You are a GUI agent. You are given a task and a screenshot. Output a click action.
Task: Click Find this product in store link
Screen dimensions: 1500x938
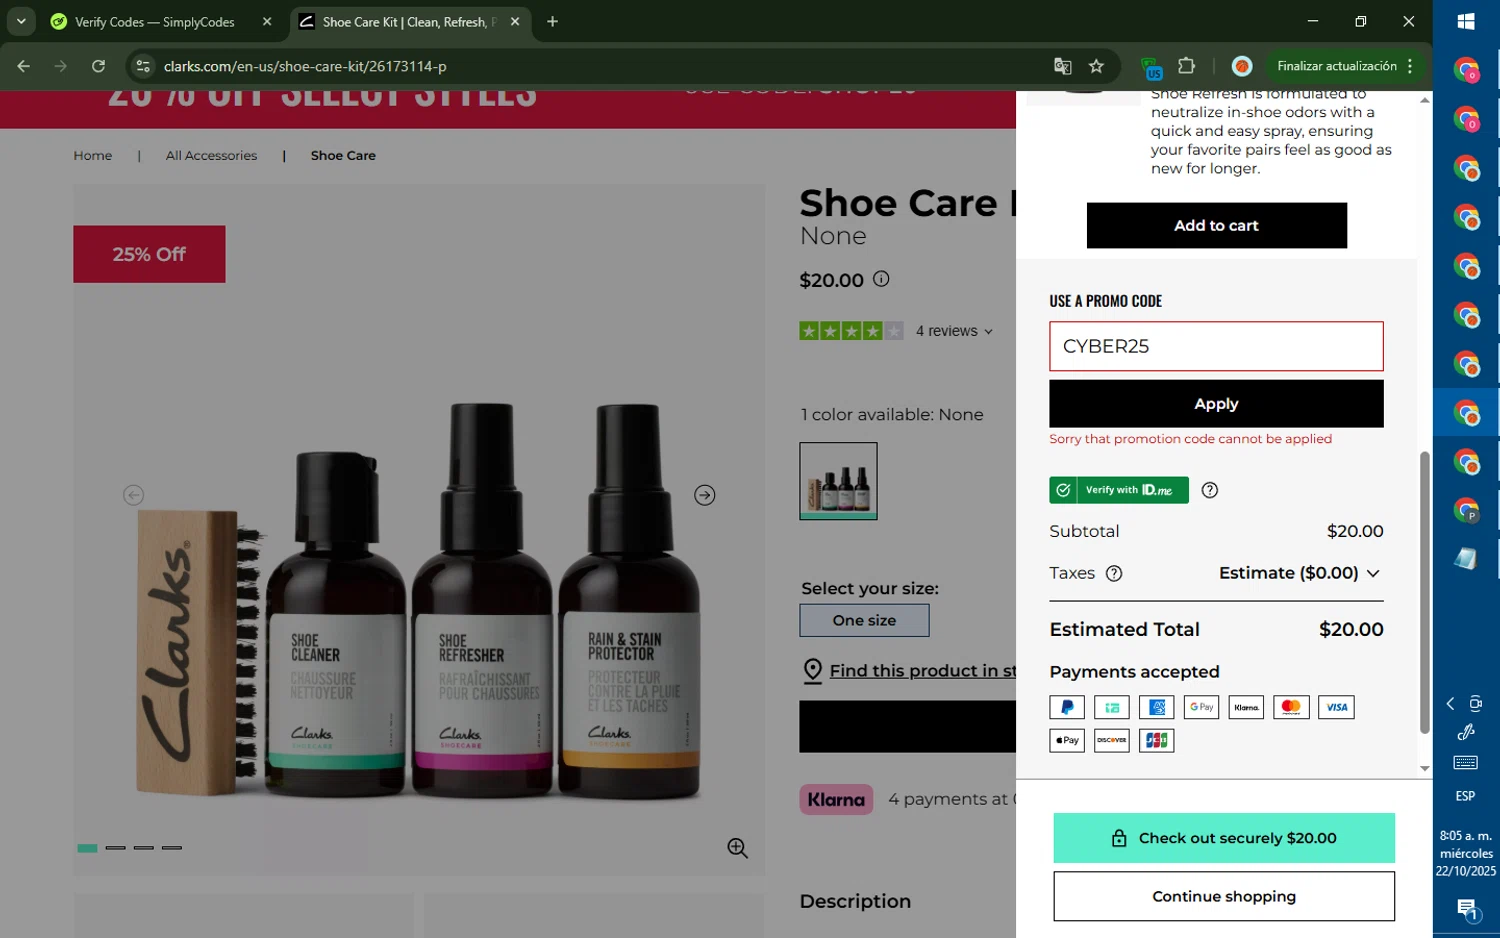(922, 671)
